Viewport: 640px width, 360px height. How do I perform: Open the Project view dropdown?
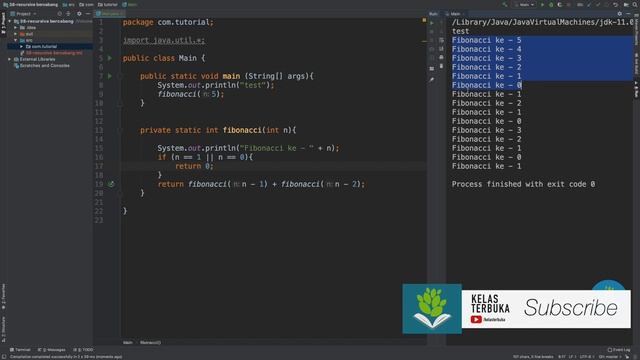(x=24, y=13)
